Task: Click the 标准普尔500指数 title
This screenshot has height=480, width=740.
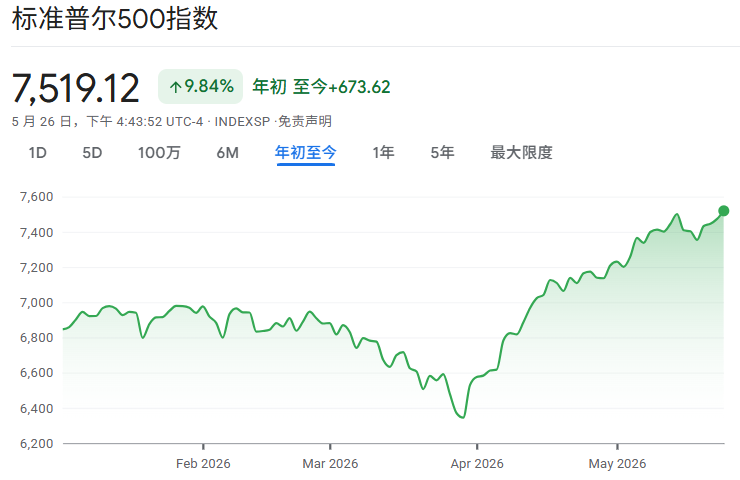Action: [115, 19]
